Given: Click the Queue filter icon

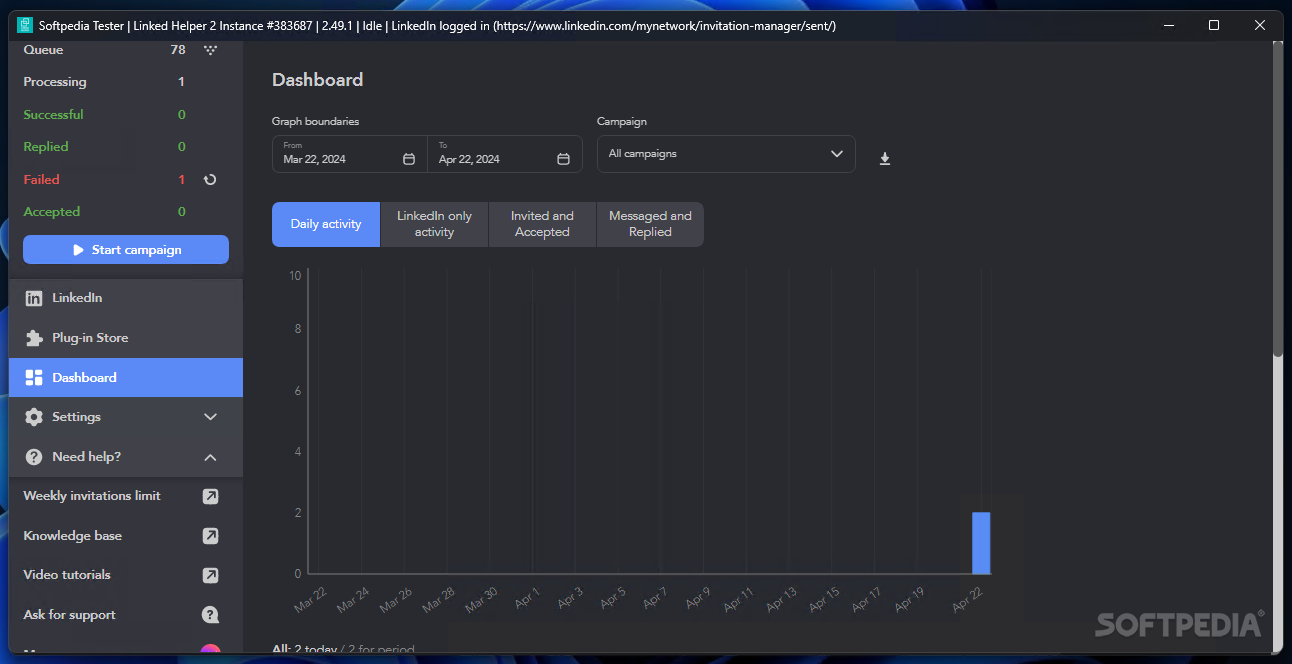Looking at the screenshot, I should (210, 49).
